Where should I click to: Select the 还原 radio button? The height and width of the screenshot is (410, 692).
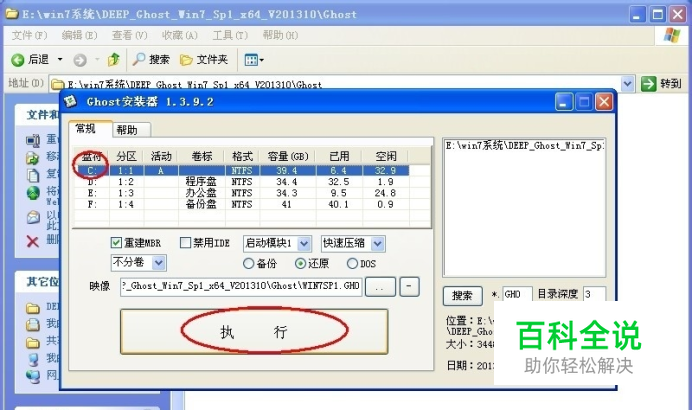[301, 263]
